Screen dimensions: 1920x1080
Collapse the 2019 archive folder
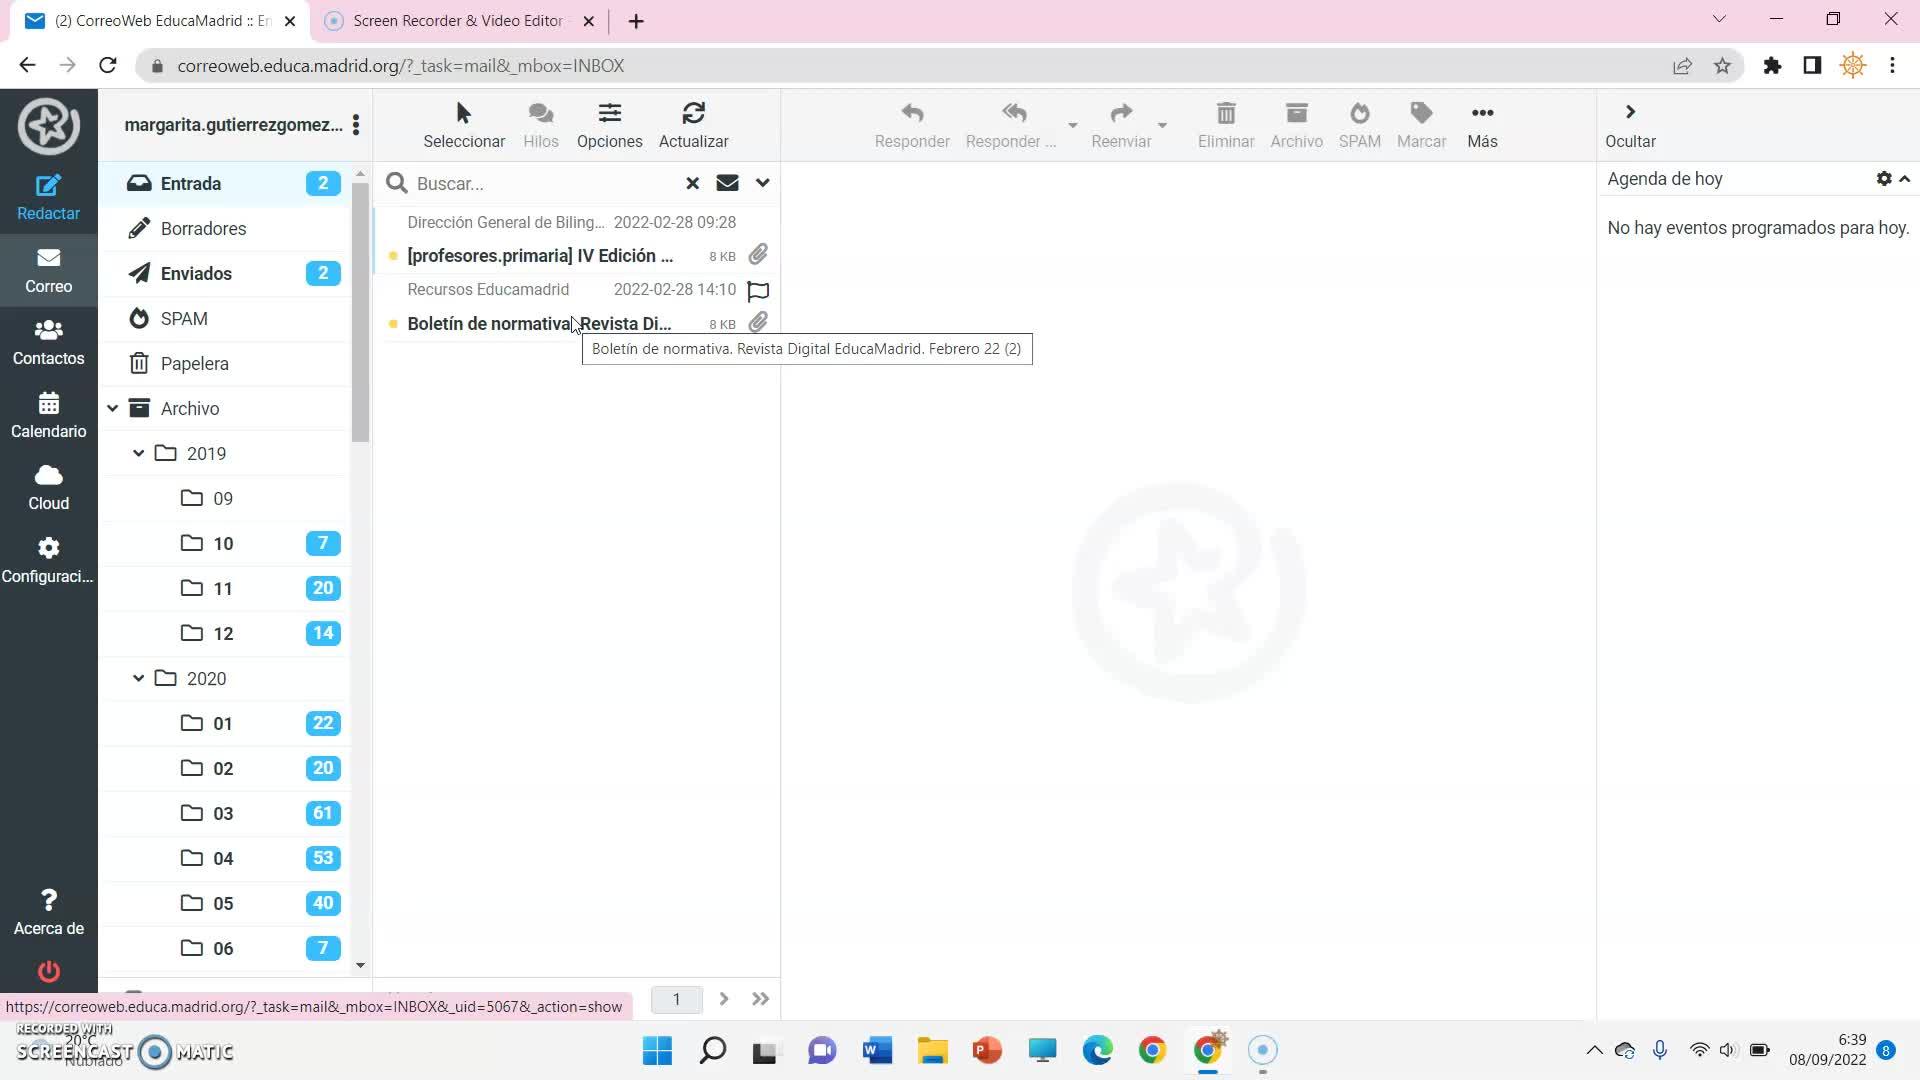coord(139,453)
